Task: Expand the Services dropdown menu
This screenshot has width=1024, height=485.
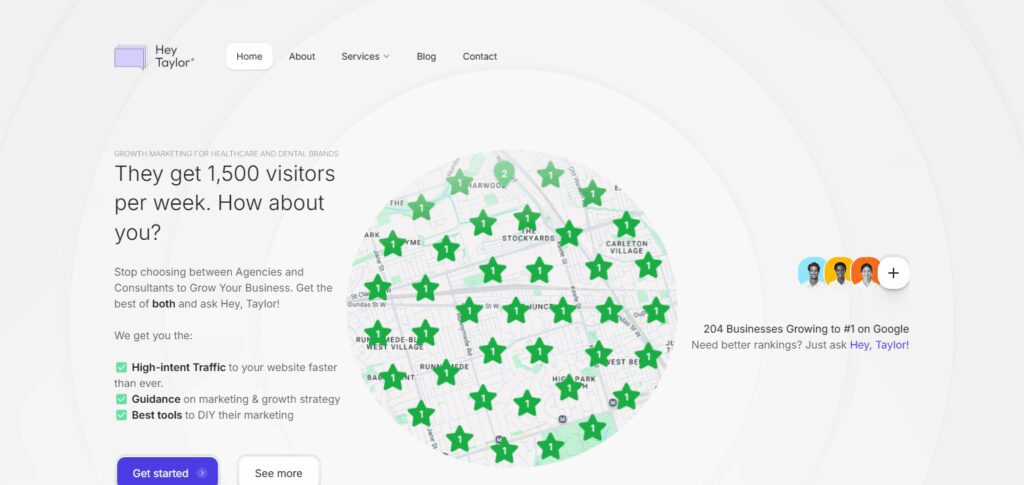Action: pyautogui.click(x=365, y=57)
